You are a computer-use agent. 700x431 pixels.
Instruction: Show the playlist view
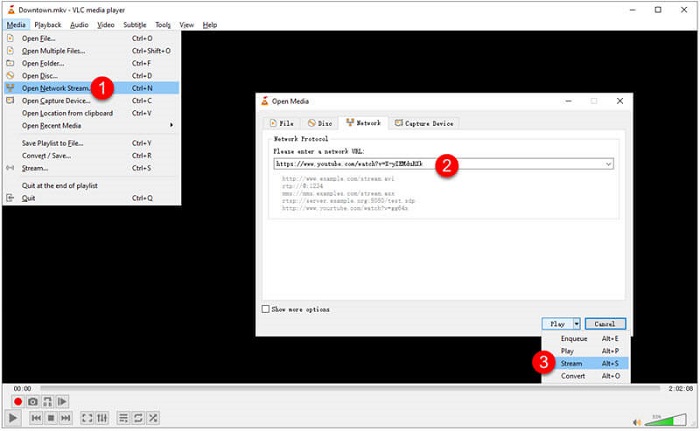(123, 418)
